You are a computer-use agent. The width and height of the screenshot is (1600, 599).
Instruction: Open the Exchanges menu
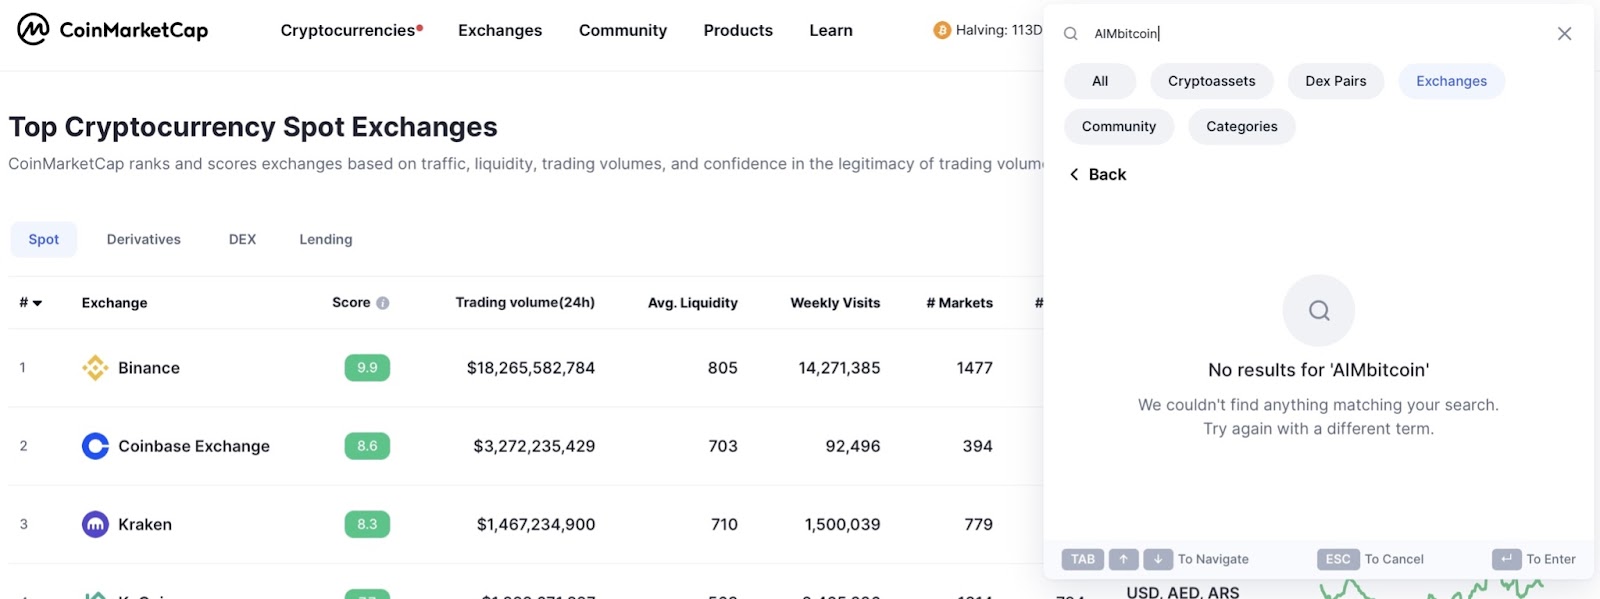point(500,30)
